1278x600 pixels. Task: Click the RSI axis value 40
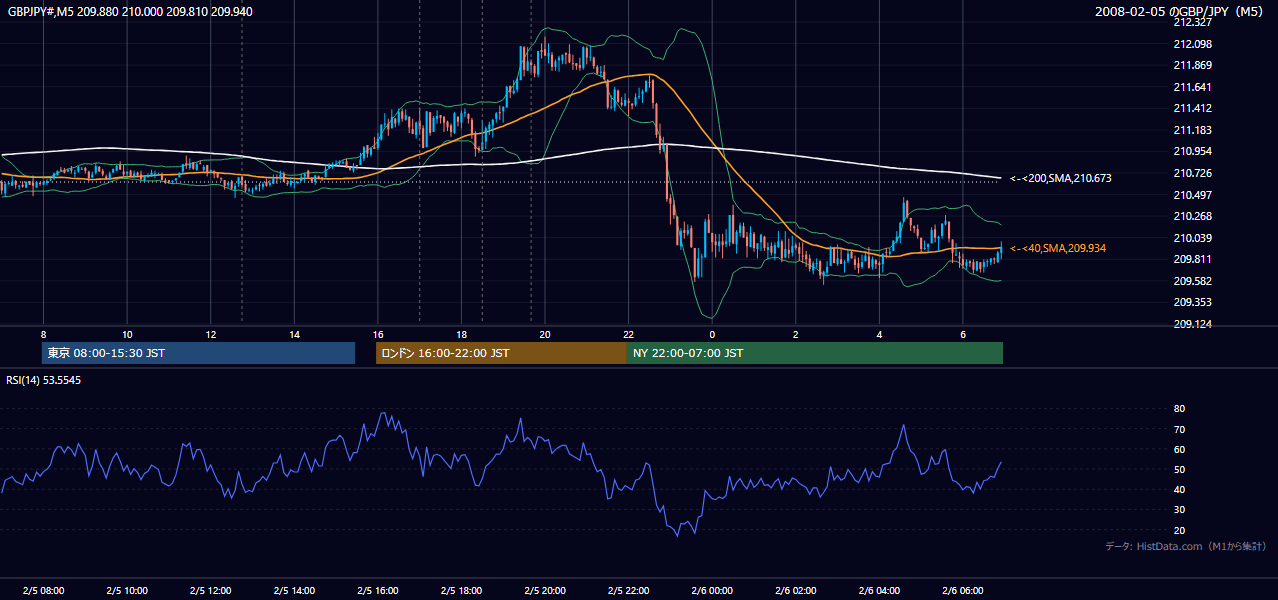click(1179, 489)
